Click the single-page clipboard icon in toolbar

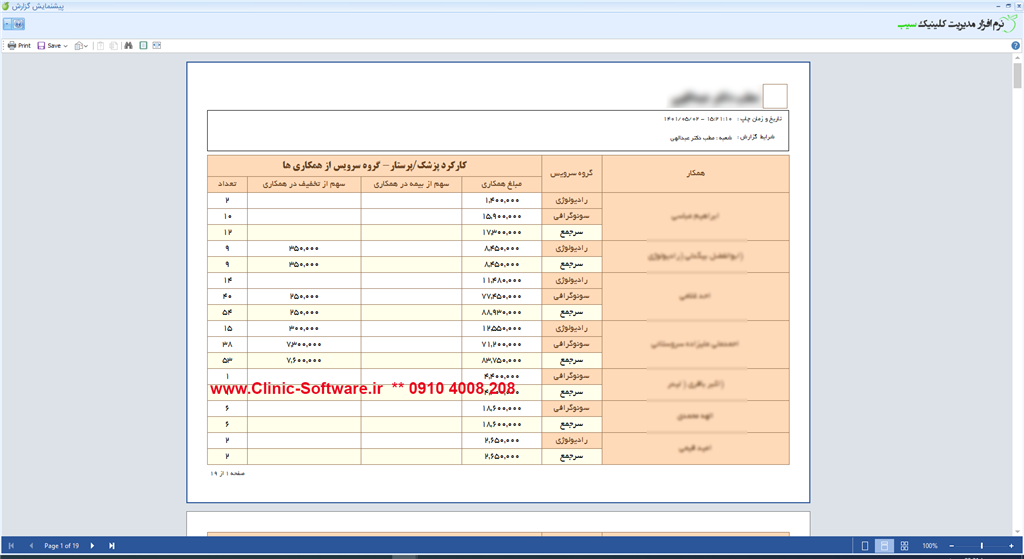coord(101,46)
